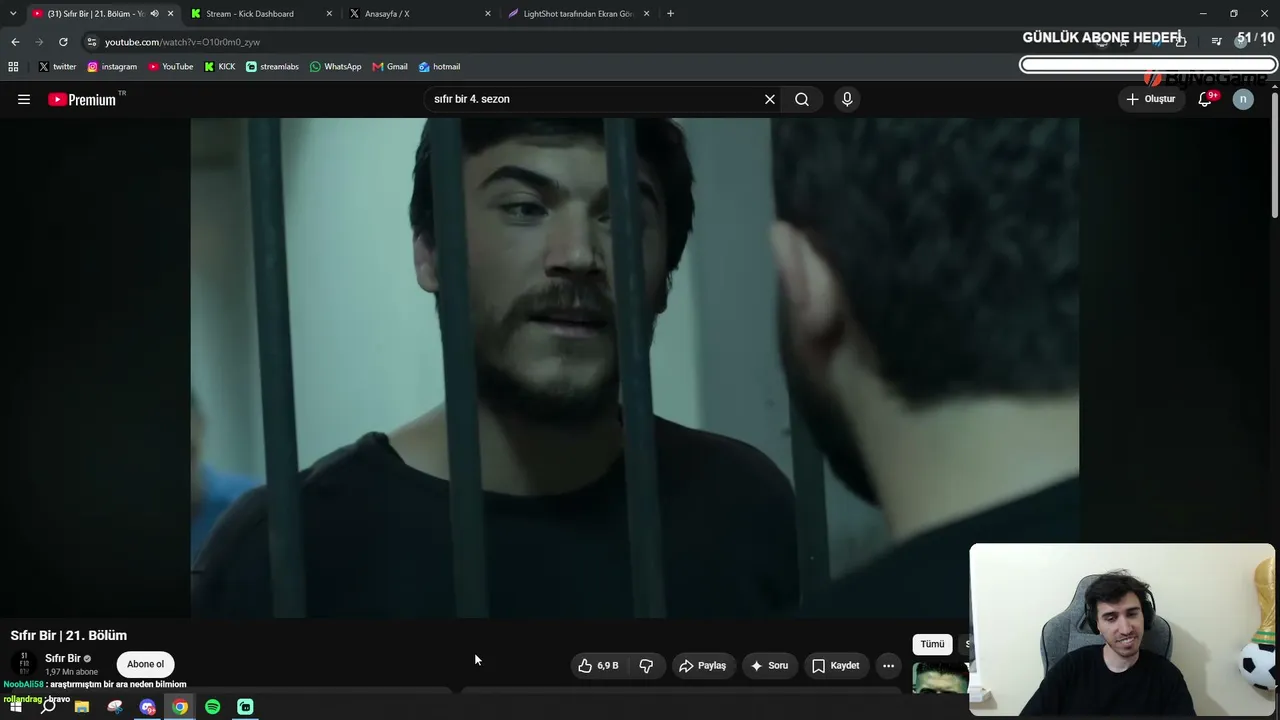Click the address bar URL
1280x720 pixels.
pos(182,42)
